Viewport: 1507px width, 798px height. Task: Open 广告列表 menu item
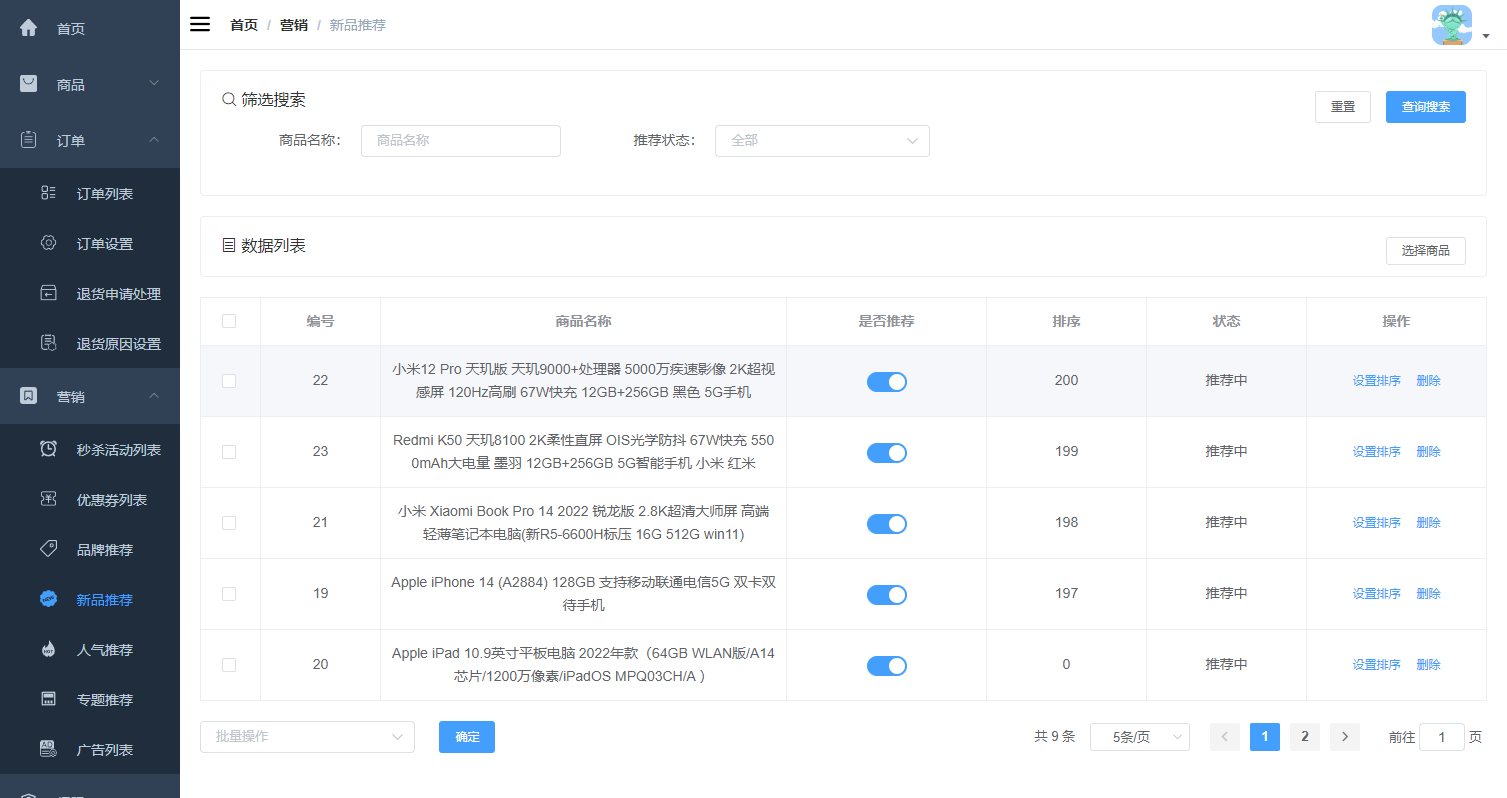[x=90, y=749]
